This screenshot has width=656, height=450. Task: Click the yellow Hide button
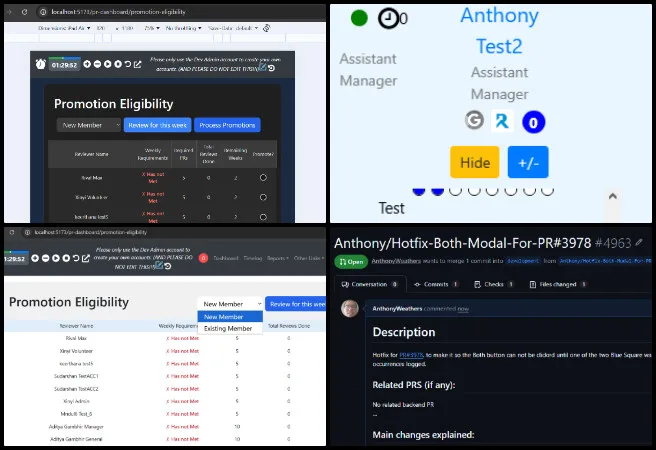[475, 162]
